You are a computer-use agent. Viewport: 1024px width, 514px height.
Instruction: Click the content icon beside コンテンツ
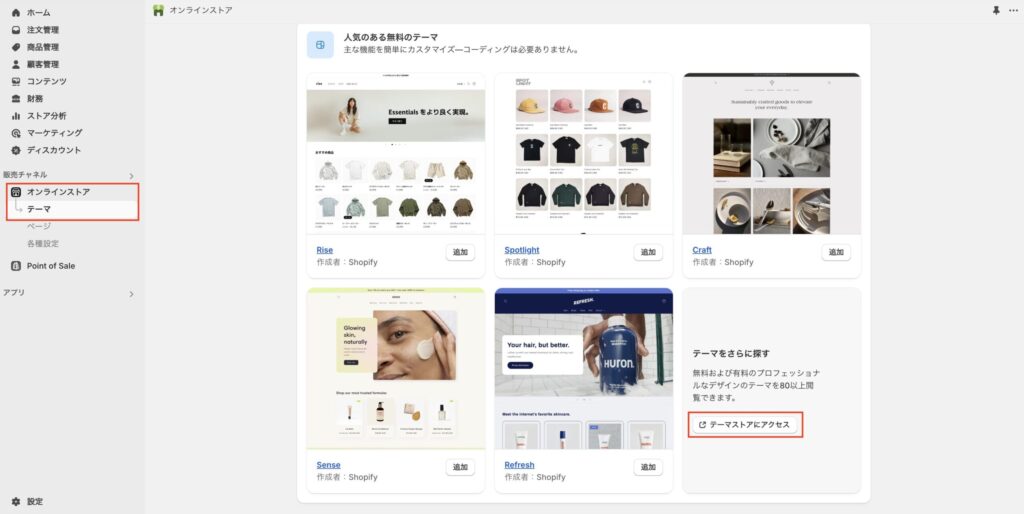tap(16, 81)
